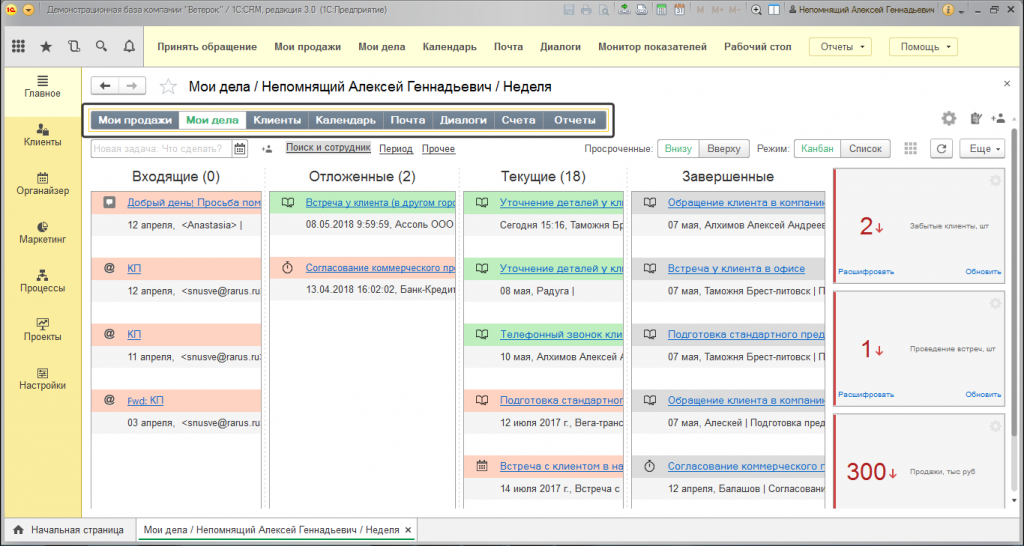Image resolution: width=1024 pixels, height=546 pixels.
Task: Open Favorites star in the top panel
Action: [x=46, y=46]
